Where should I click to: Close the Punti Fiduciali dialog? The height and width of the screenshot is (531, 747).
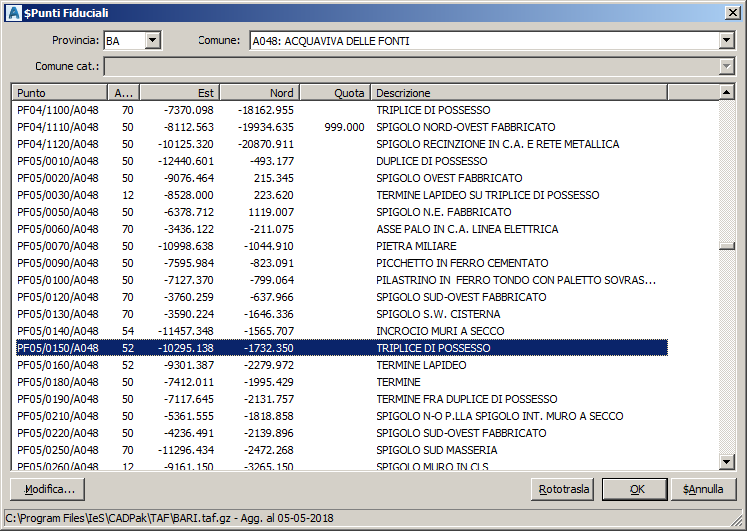point(731,12)
